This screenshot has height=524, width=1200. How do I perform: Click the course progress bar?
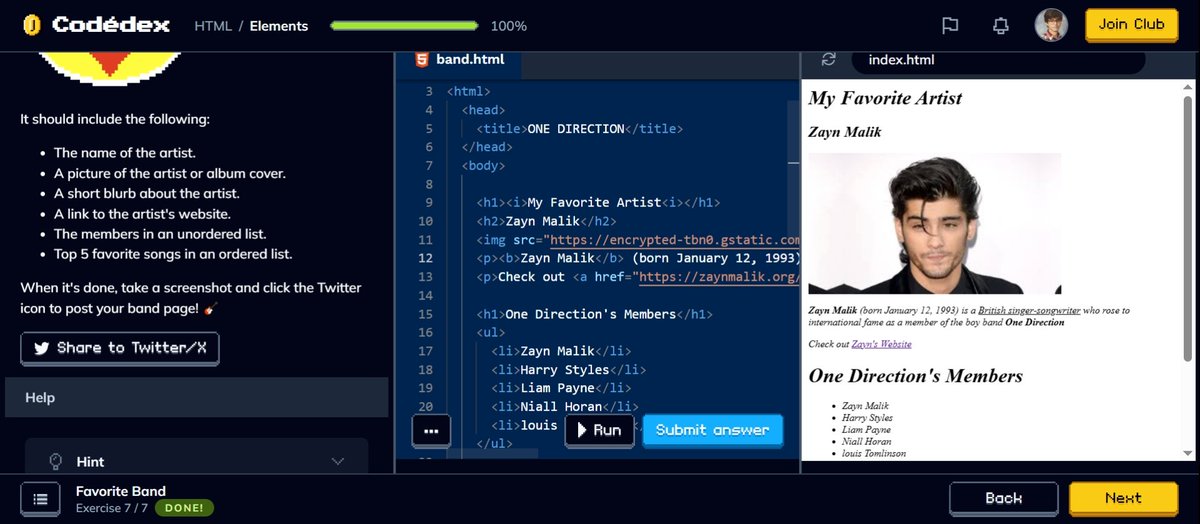(404, 26)
